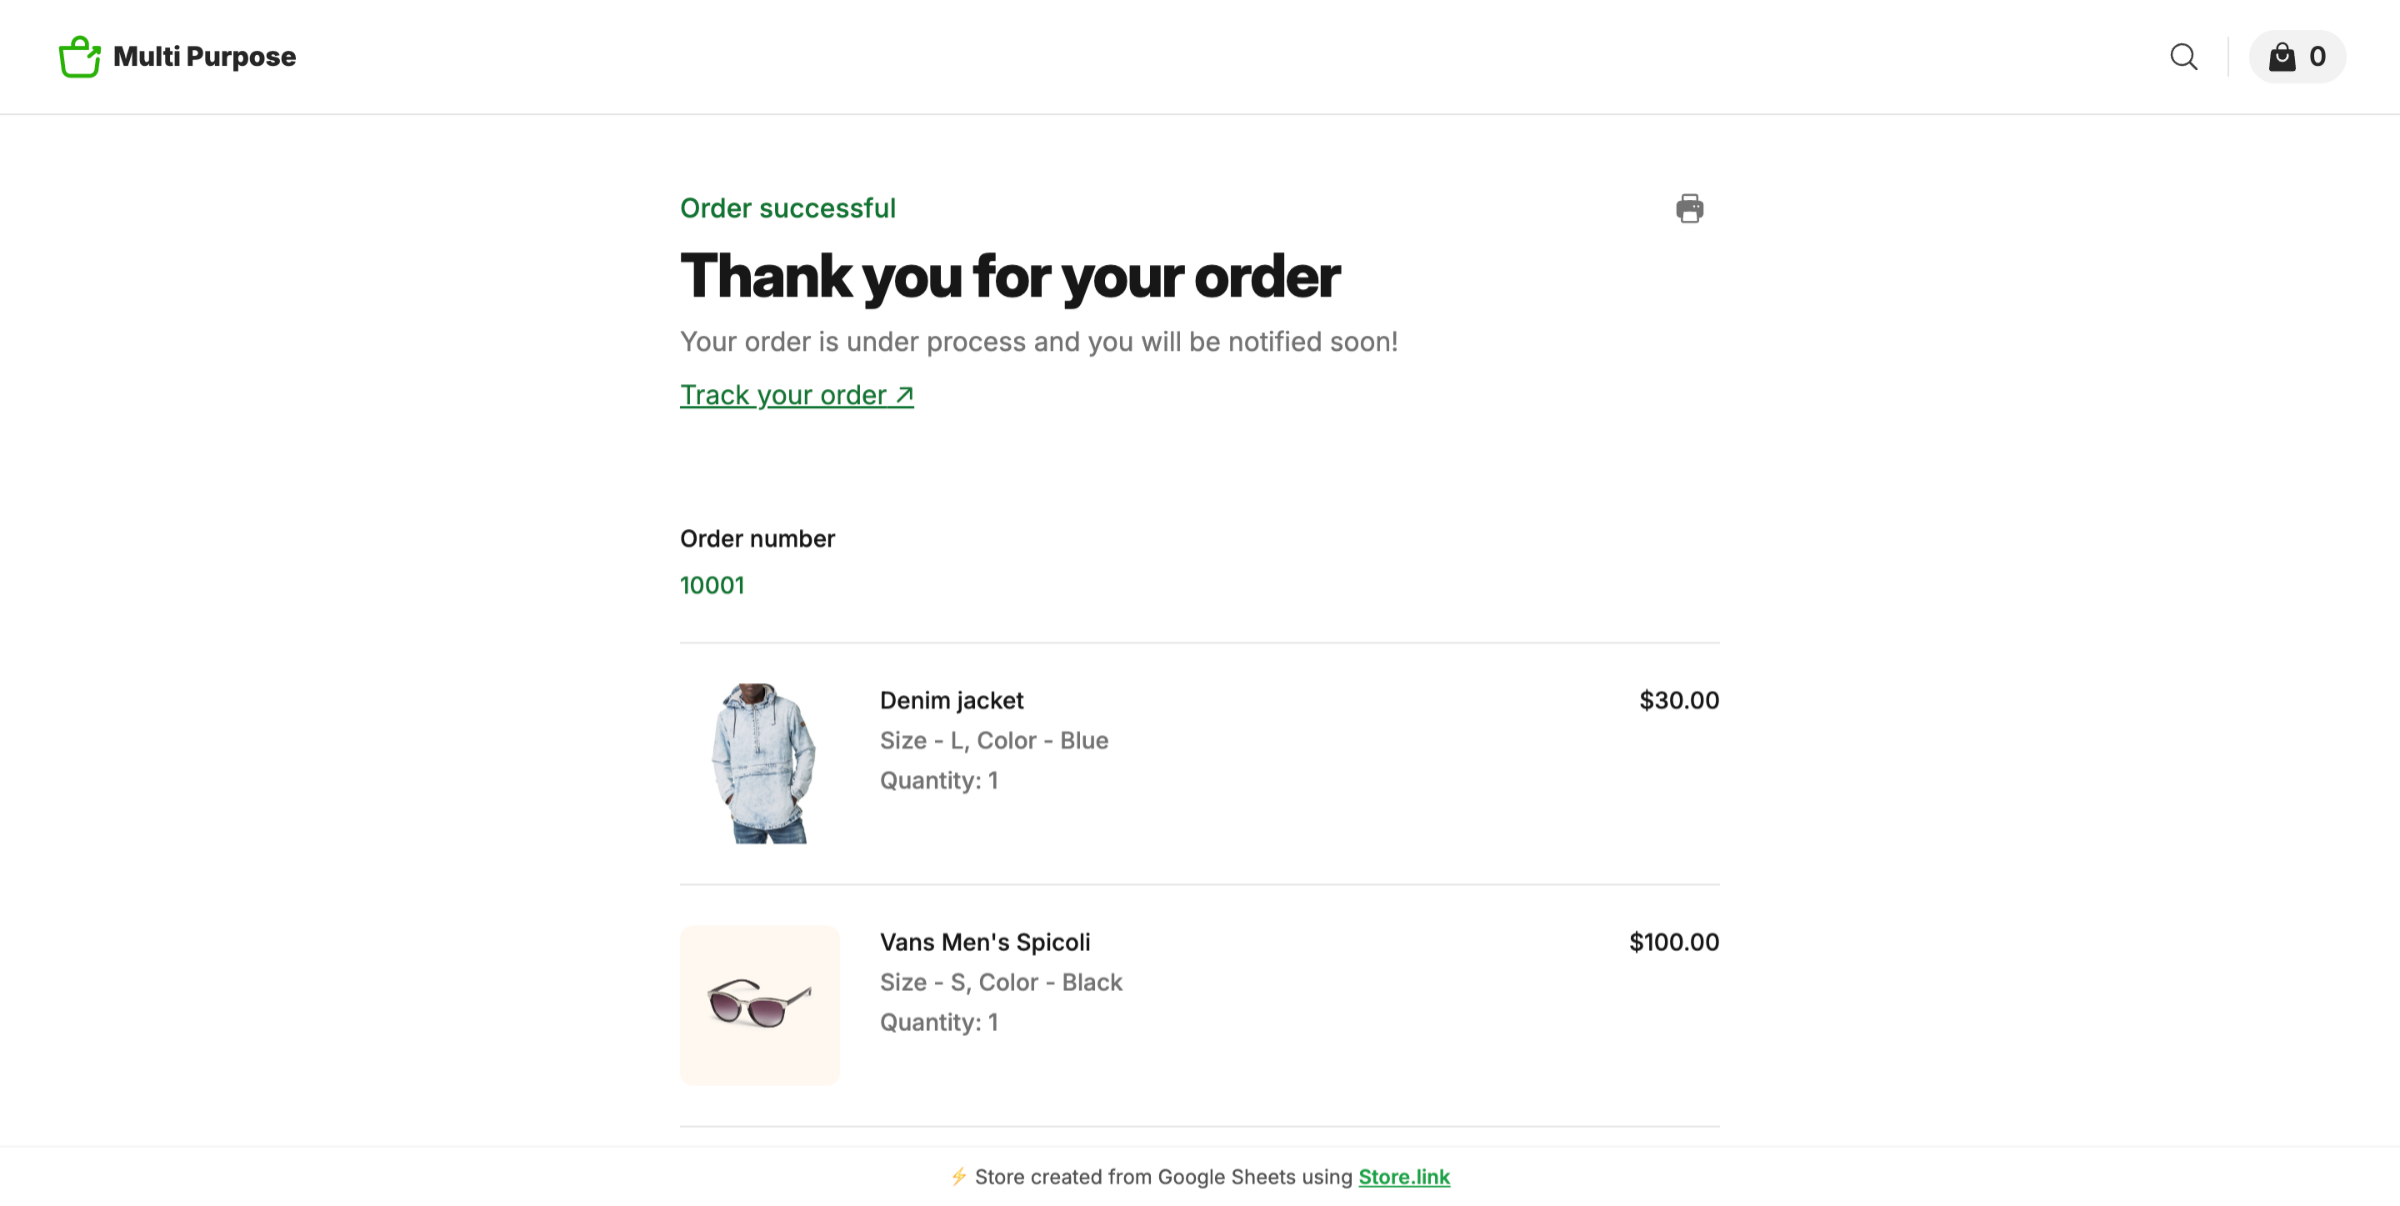Click the green shopping basket logo icon
This screenshot has height=1206, width=2400.
80,57
